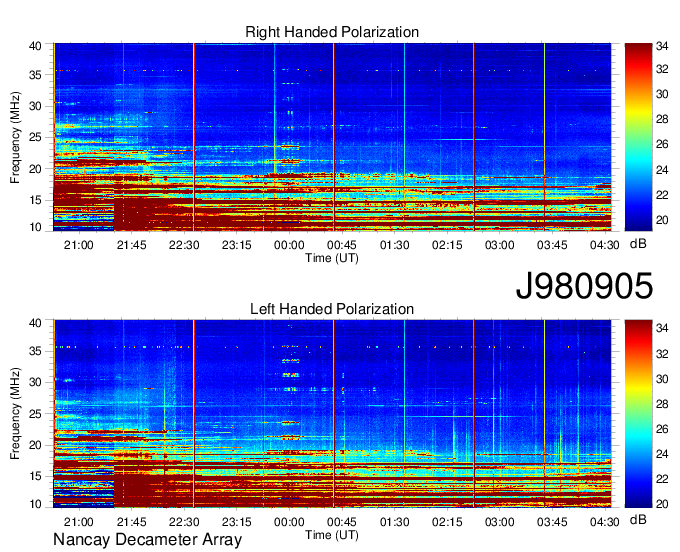Click the J980905 label
680x552 pixels.
[584, 286]
